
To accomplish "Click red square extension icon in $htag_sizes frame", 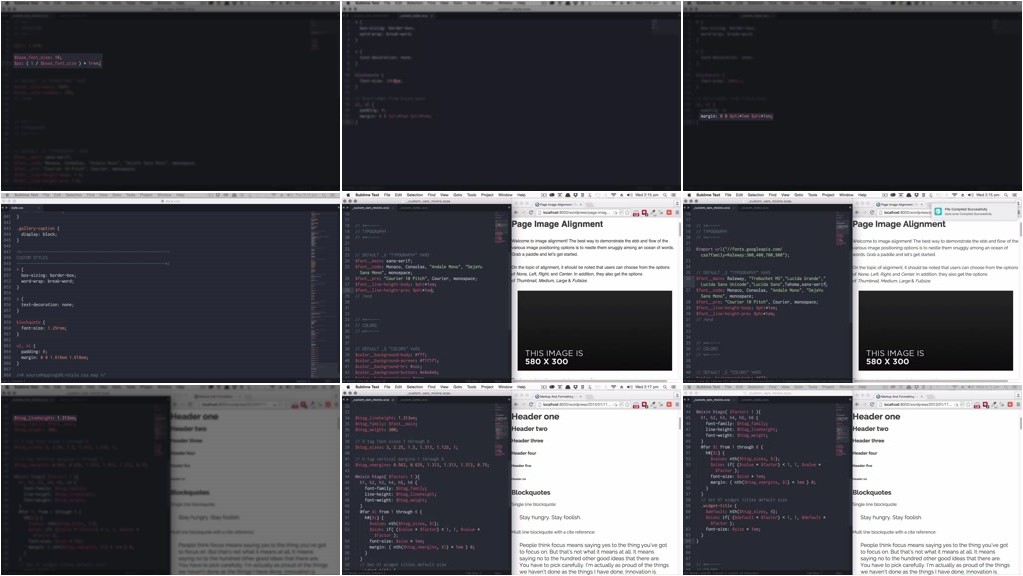I will point(669,405).
